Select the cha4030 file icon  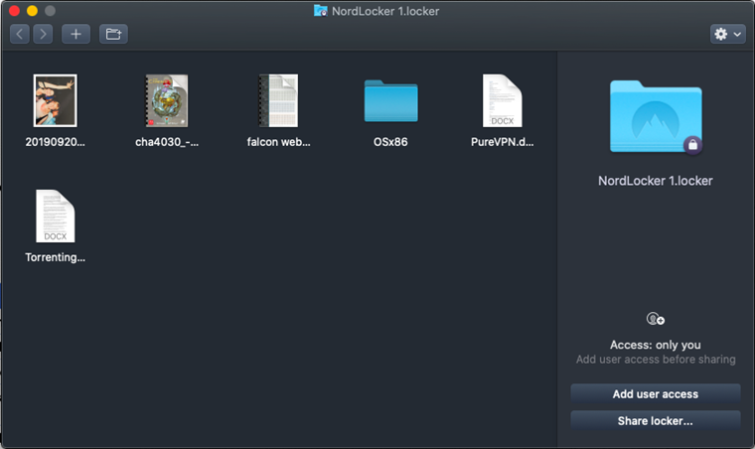167,100
